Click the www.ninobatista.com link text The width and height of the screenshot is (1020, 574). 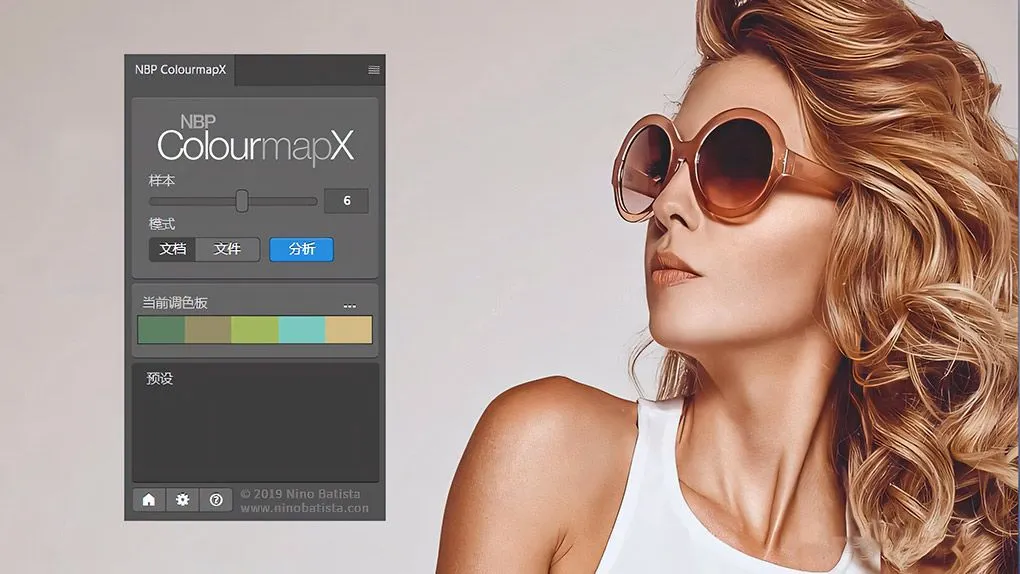pyautogui.click(x=304, y=508)
